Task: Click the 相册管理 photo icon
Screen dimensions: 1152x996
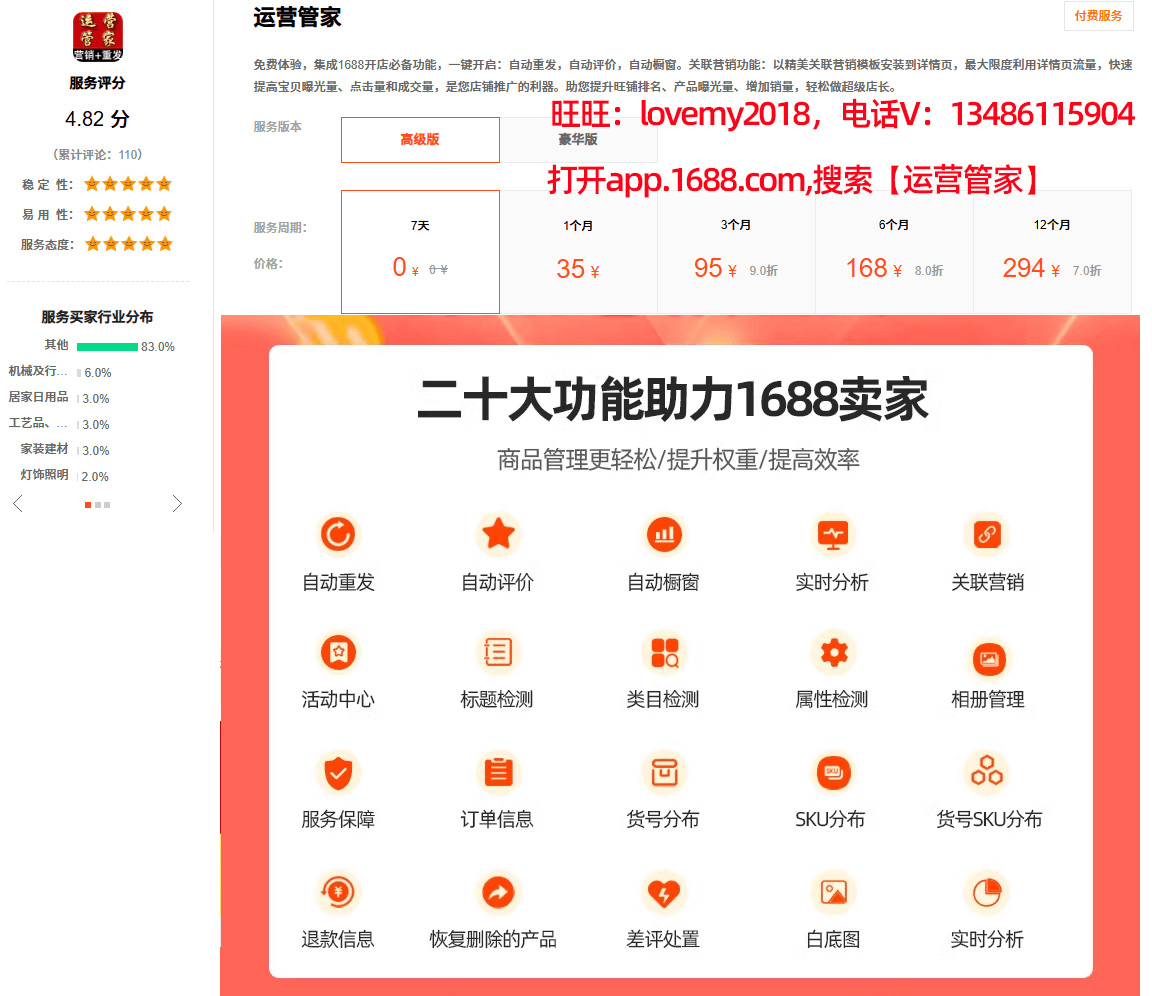Action: pyautogui.click(x=988, y=659)
